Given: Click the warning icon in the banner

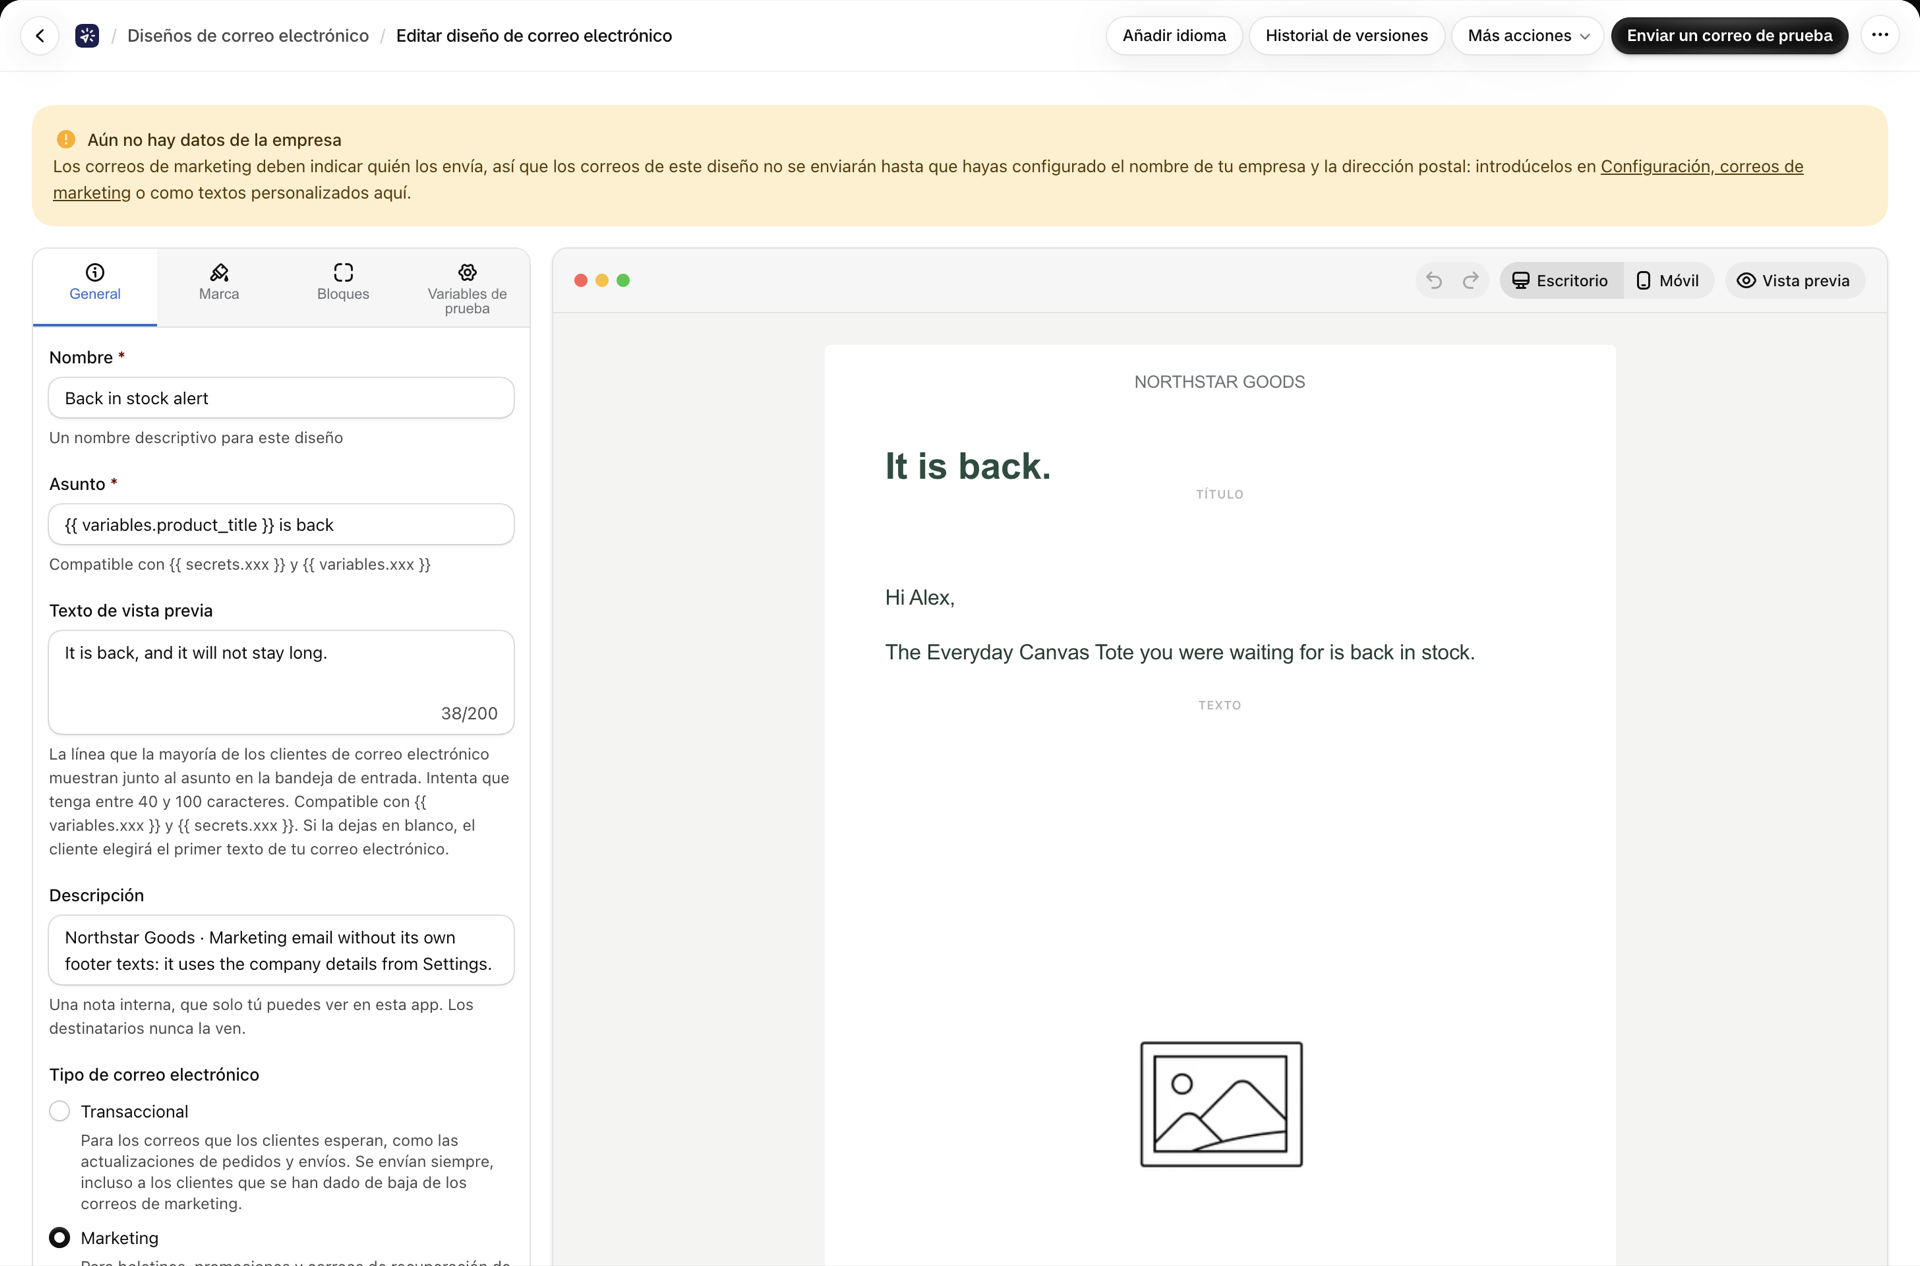Looking at the screenshot, I should point(66,139).
